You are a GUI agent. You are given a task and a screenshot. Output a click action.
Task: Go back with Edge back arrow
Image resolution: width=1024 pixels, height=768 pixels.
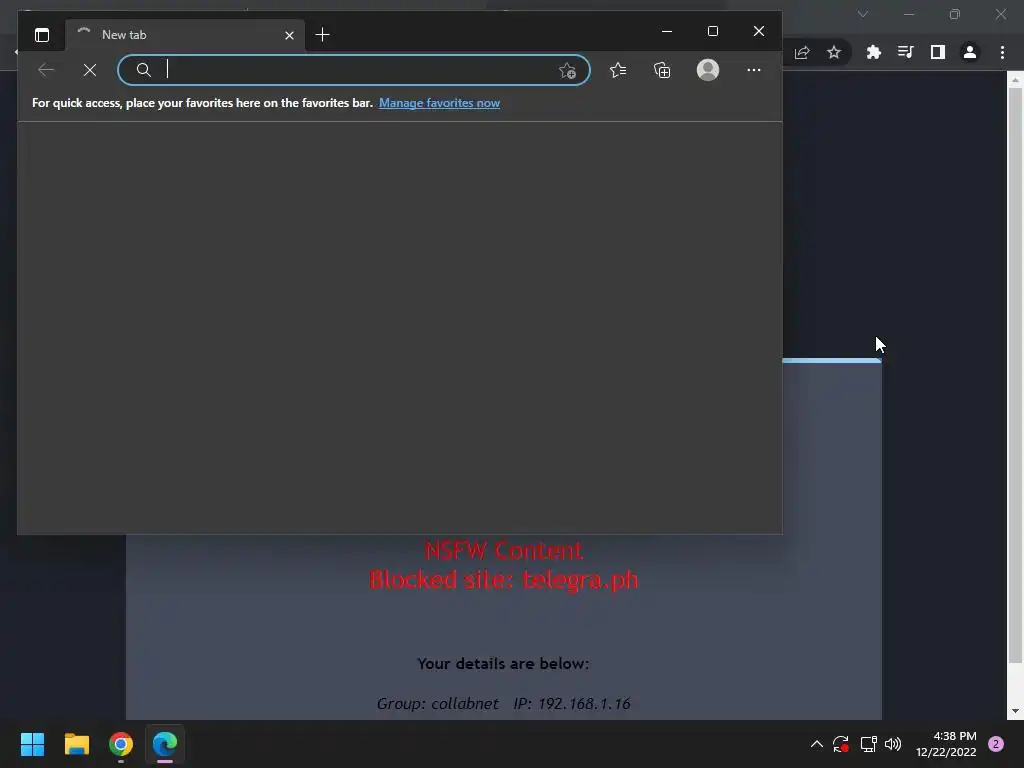[x=46, y=70]
